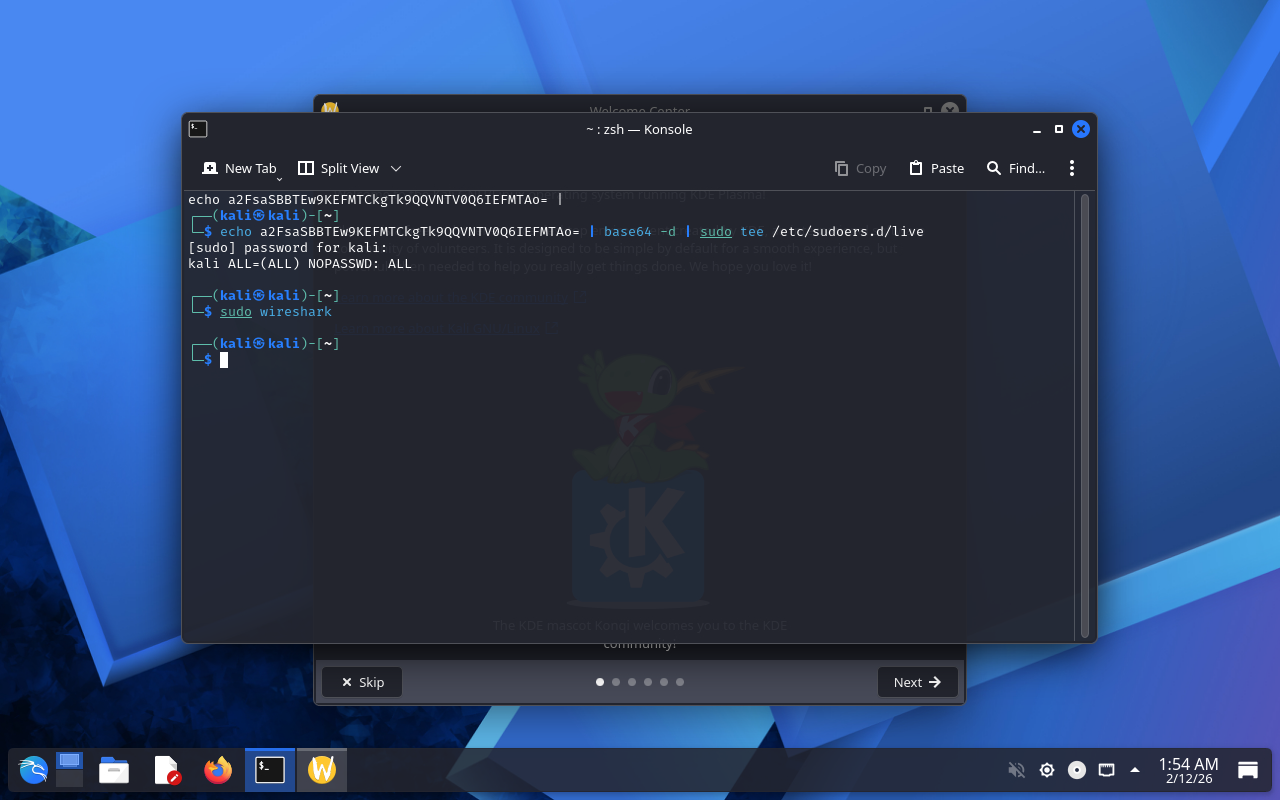The image size is (1280, 800).
Task: Click Paste in the Konsole toolbar
Action: 936,168
